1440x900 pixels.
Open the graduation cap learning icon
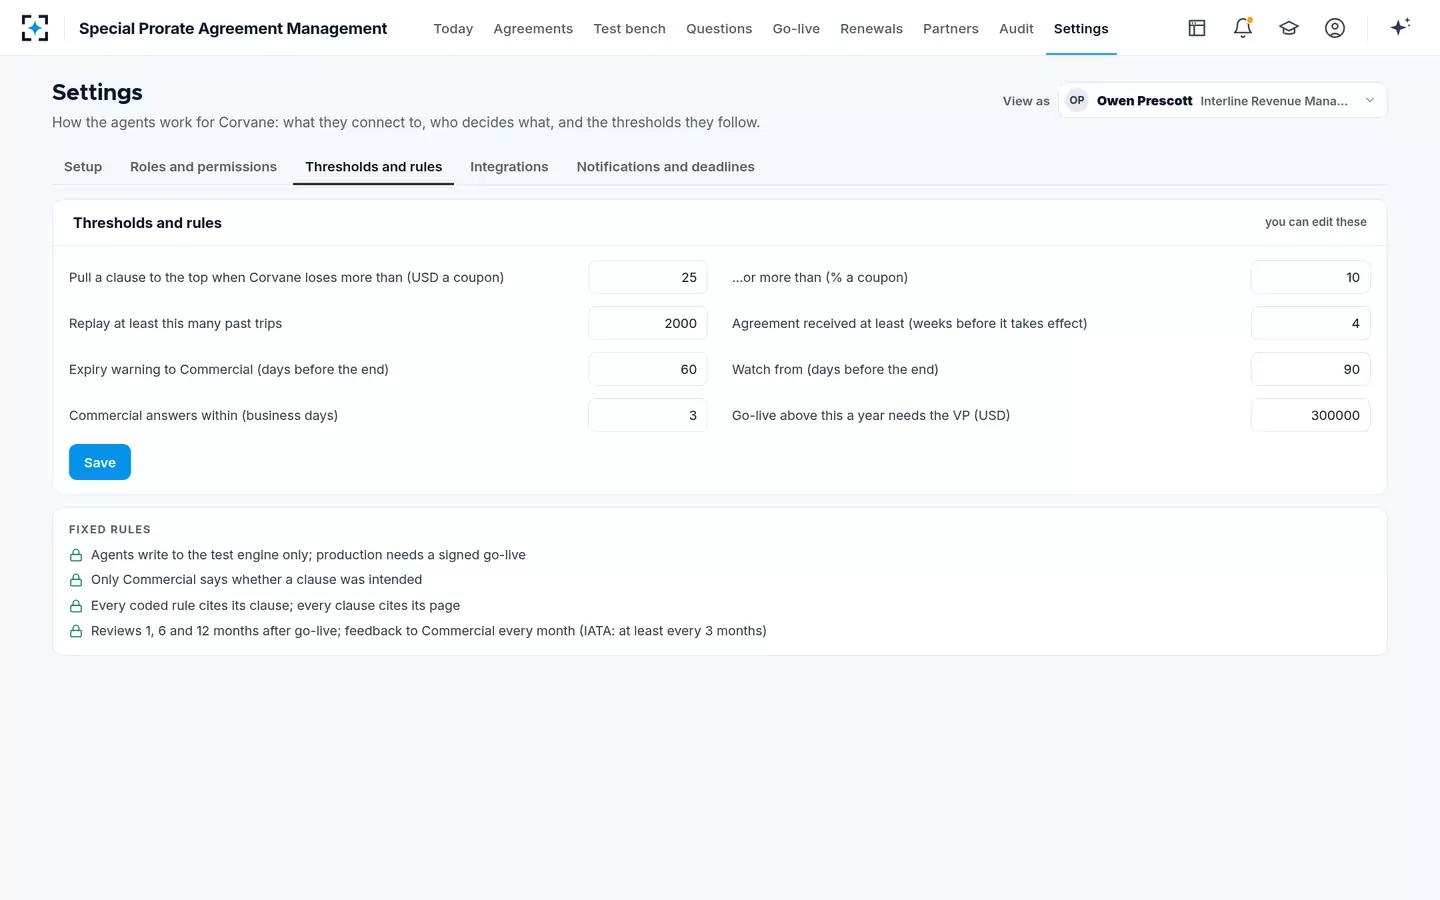1289,28
